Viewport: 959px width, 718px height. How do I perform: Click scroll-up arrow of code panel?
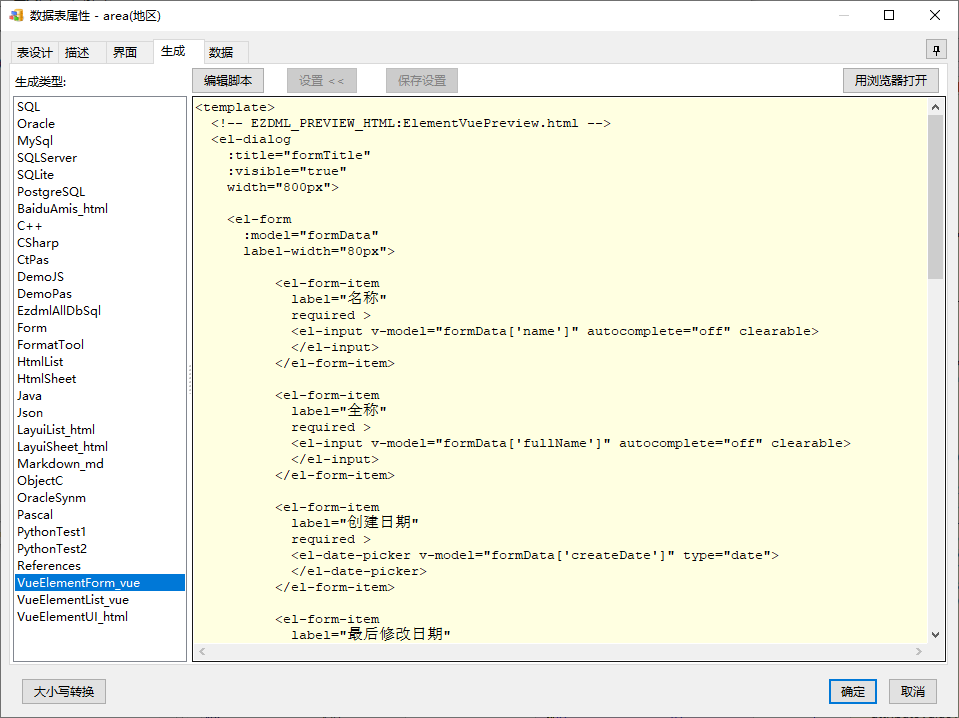click(x=935, y=107)
